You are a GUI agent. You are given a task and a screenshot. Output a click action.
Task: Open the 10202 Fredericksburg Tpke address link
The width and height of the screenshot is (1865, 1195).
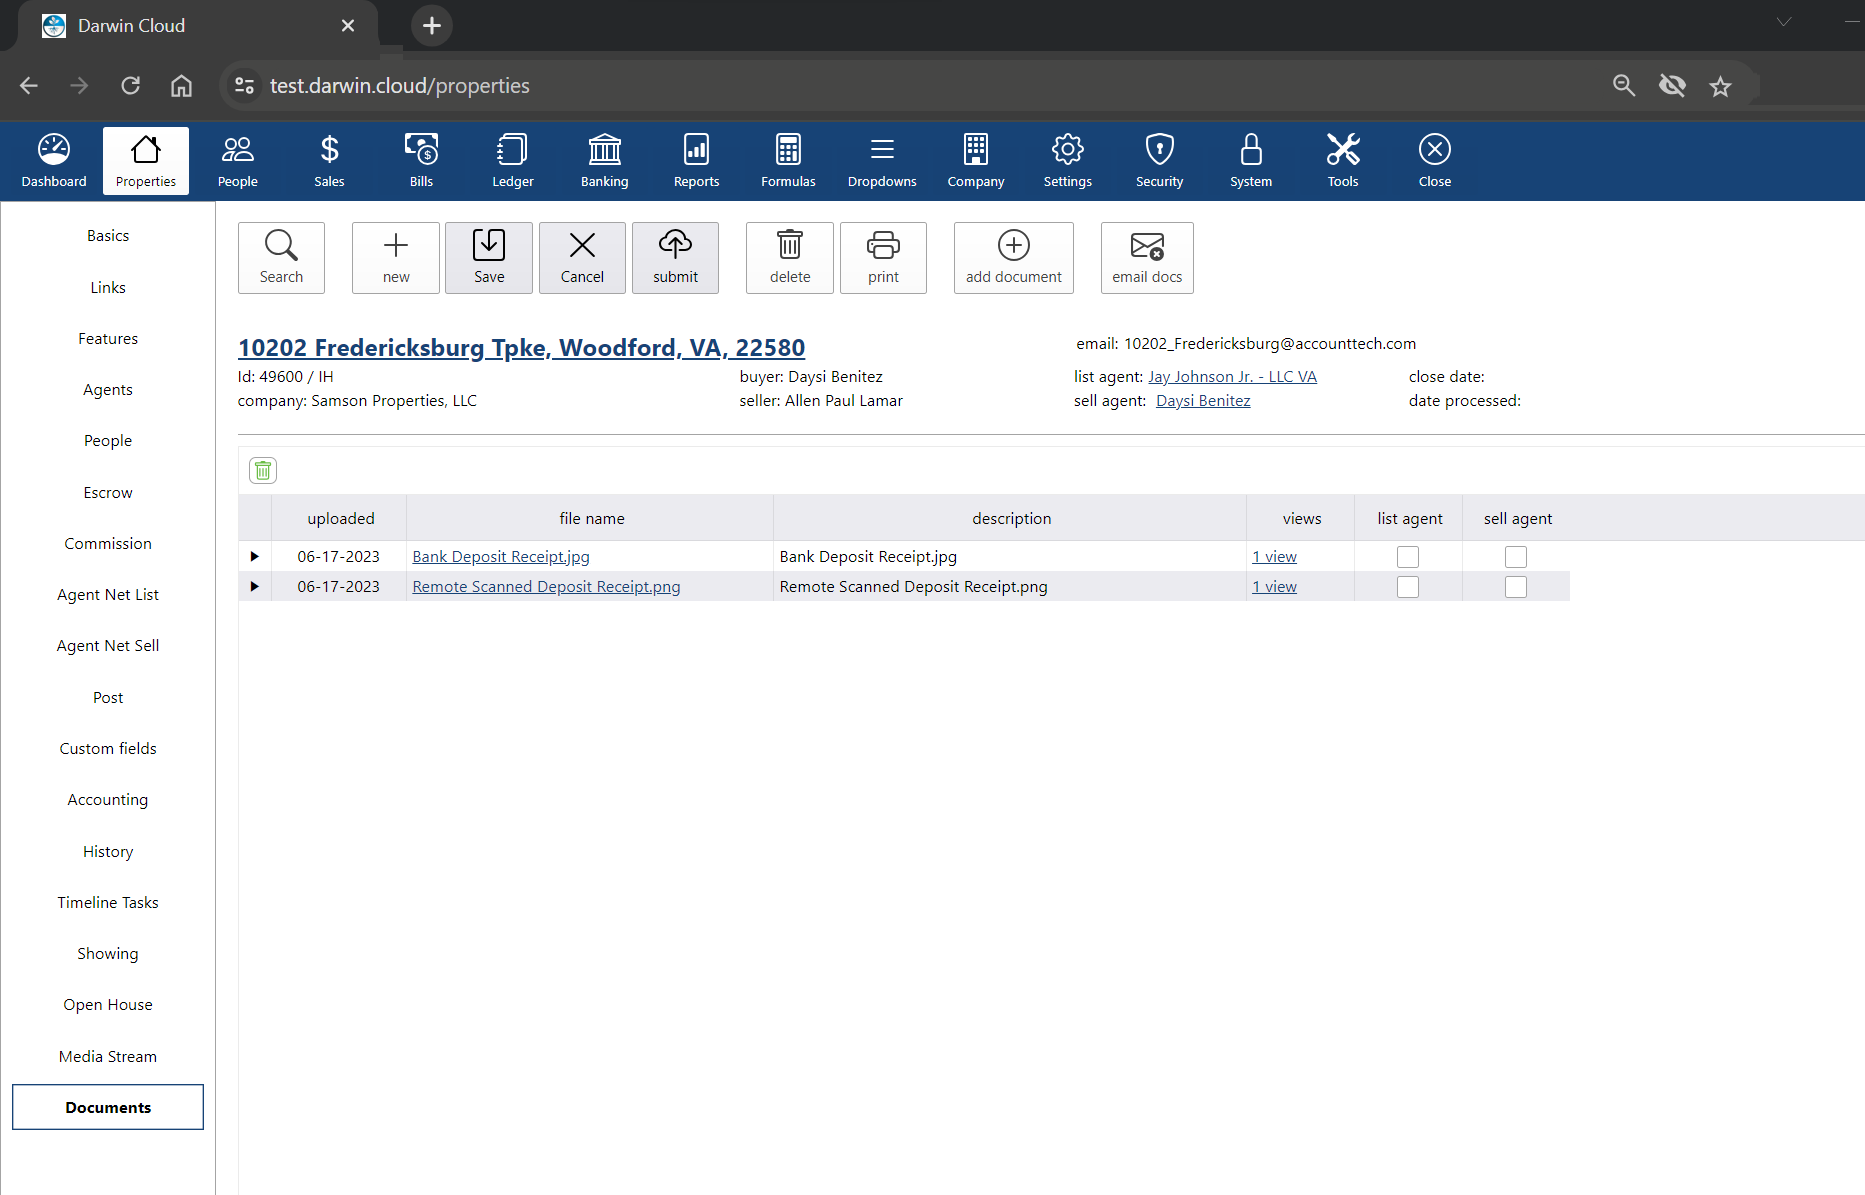pyautogui.click(x=521, y=348)
